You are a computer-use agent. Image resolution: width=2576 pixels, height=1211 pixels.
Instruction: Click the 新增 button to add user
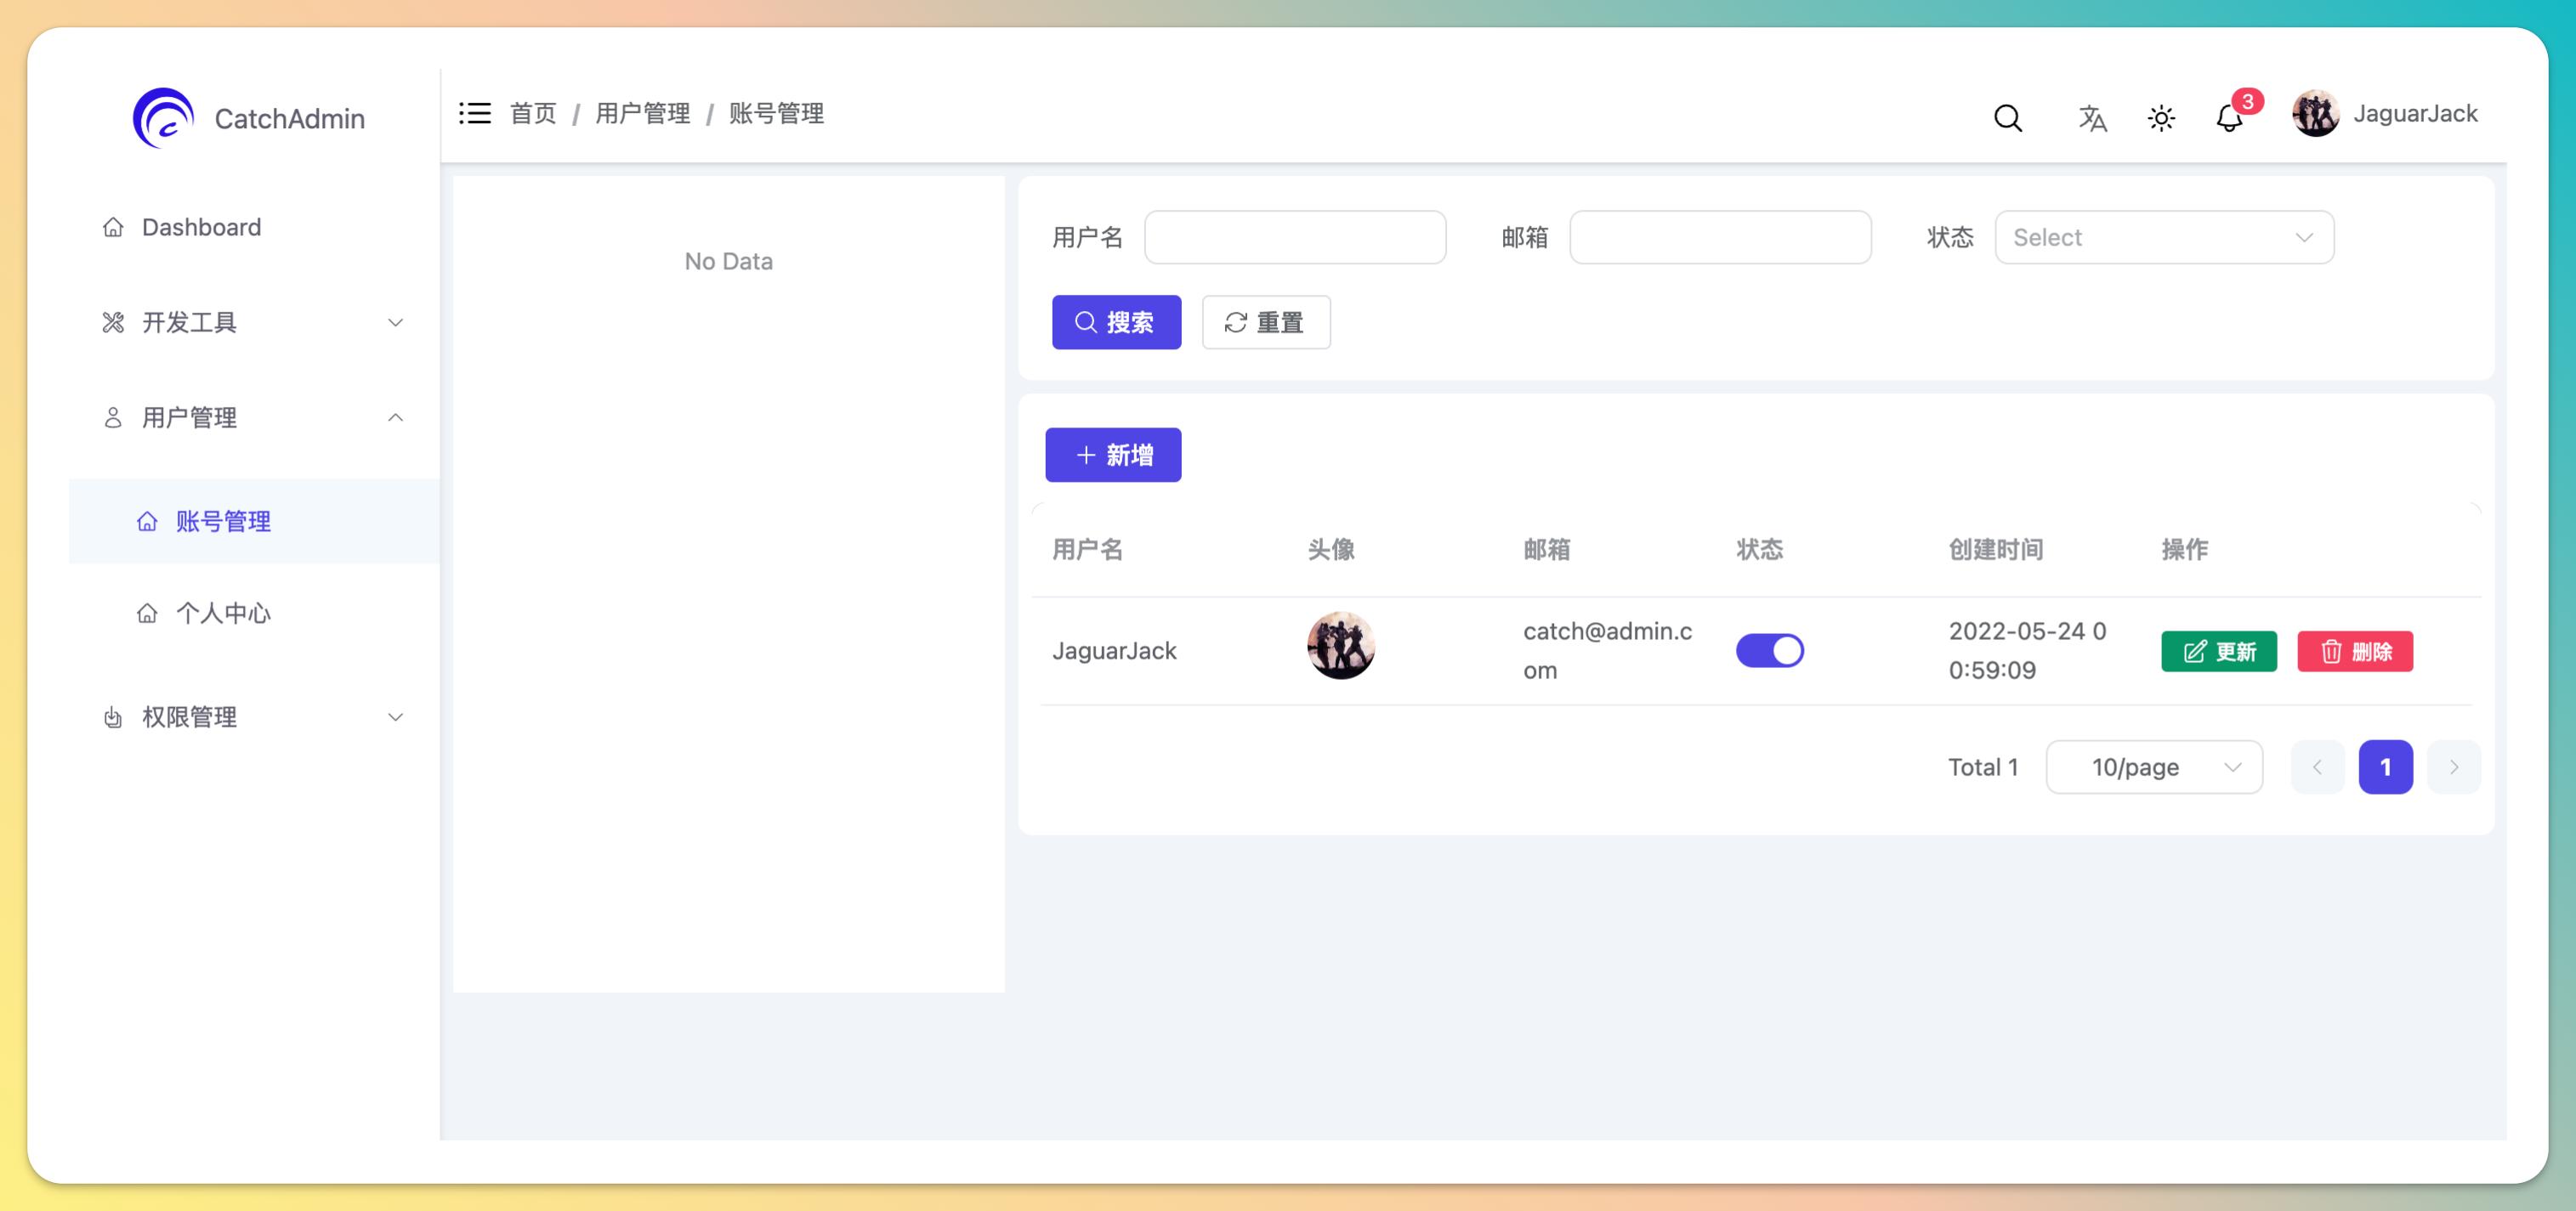click(x=1113, y=455)
